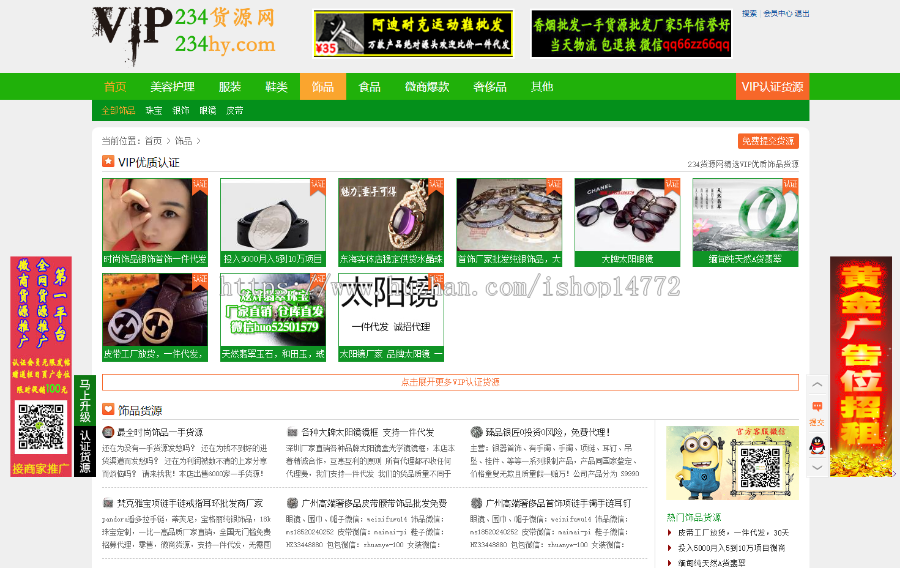
Task: Click avatar icon beside 广州高端奢侈品首饰项链
Action: [476, 503]
